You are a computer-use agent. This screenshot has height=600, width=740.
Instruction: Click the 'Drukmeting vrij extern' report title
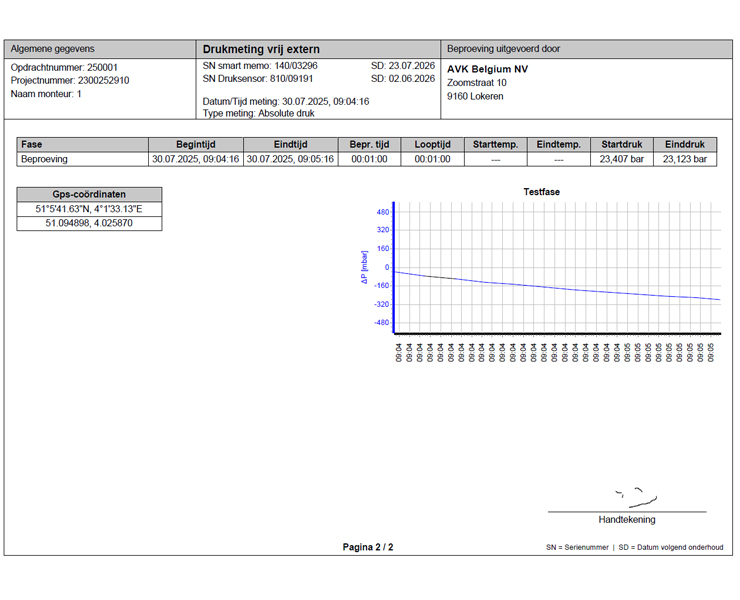261,49
